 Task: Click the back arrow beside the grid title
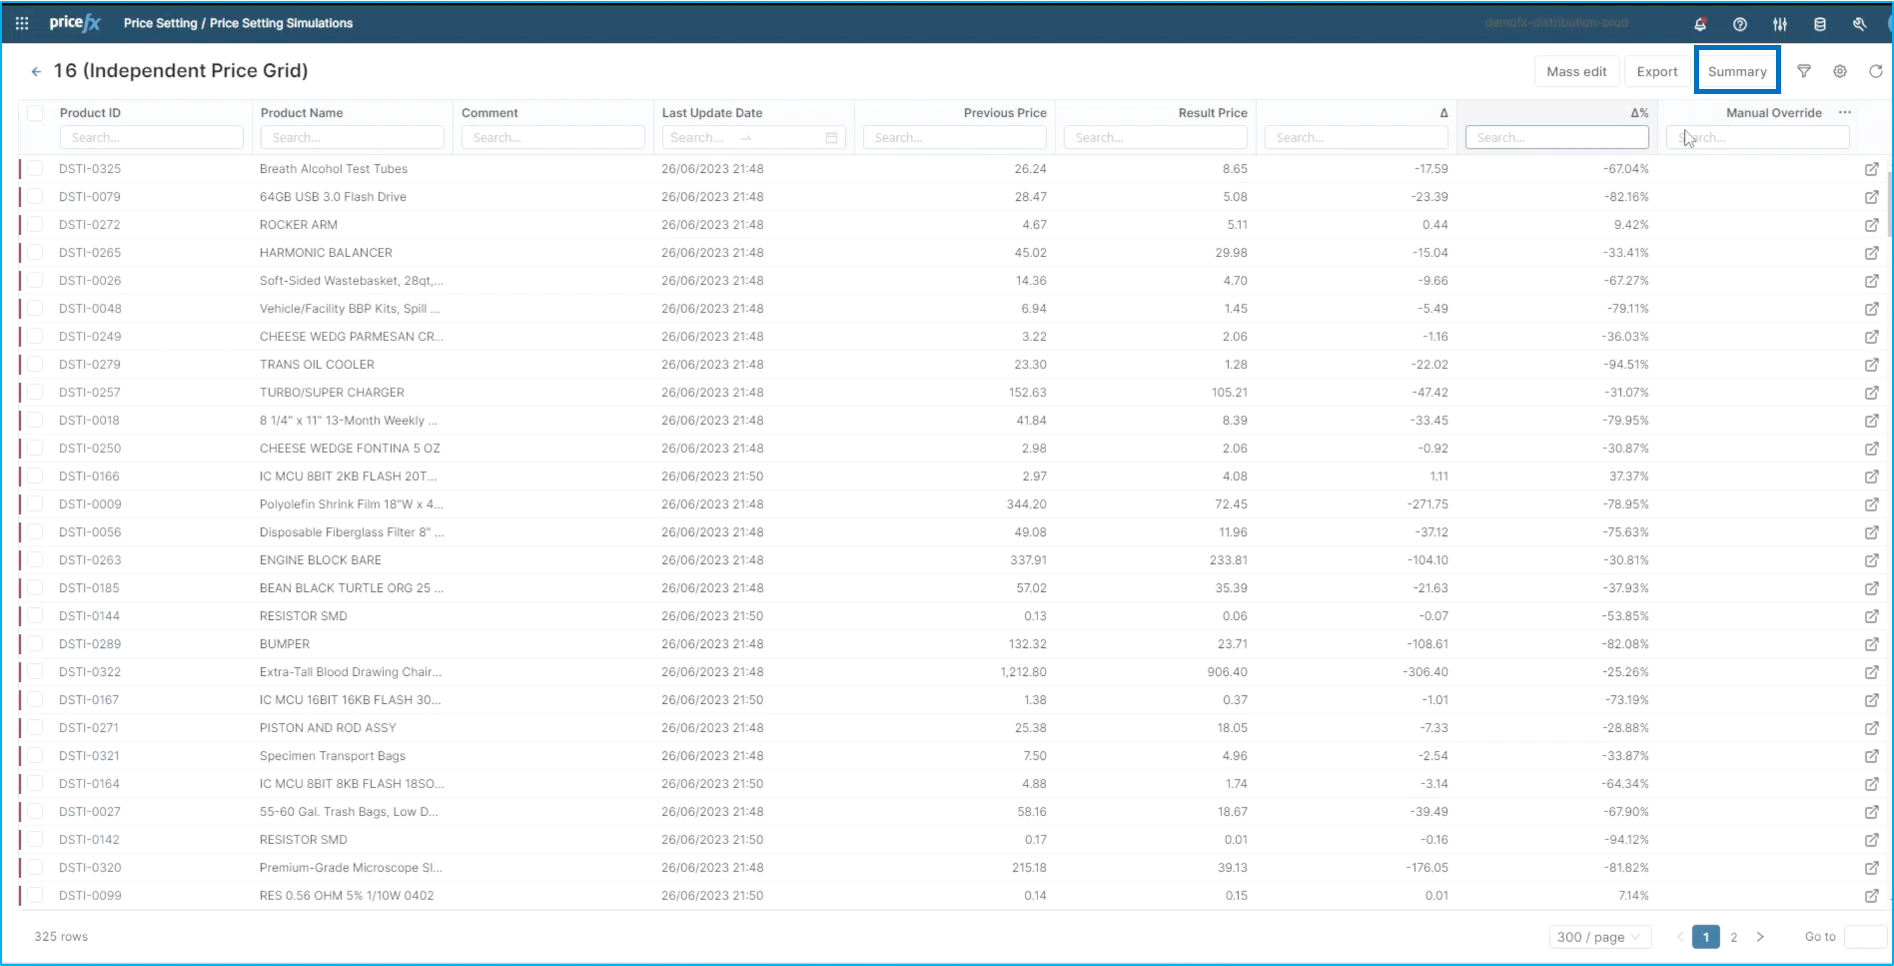click(x=36, y=72)
